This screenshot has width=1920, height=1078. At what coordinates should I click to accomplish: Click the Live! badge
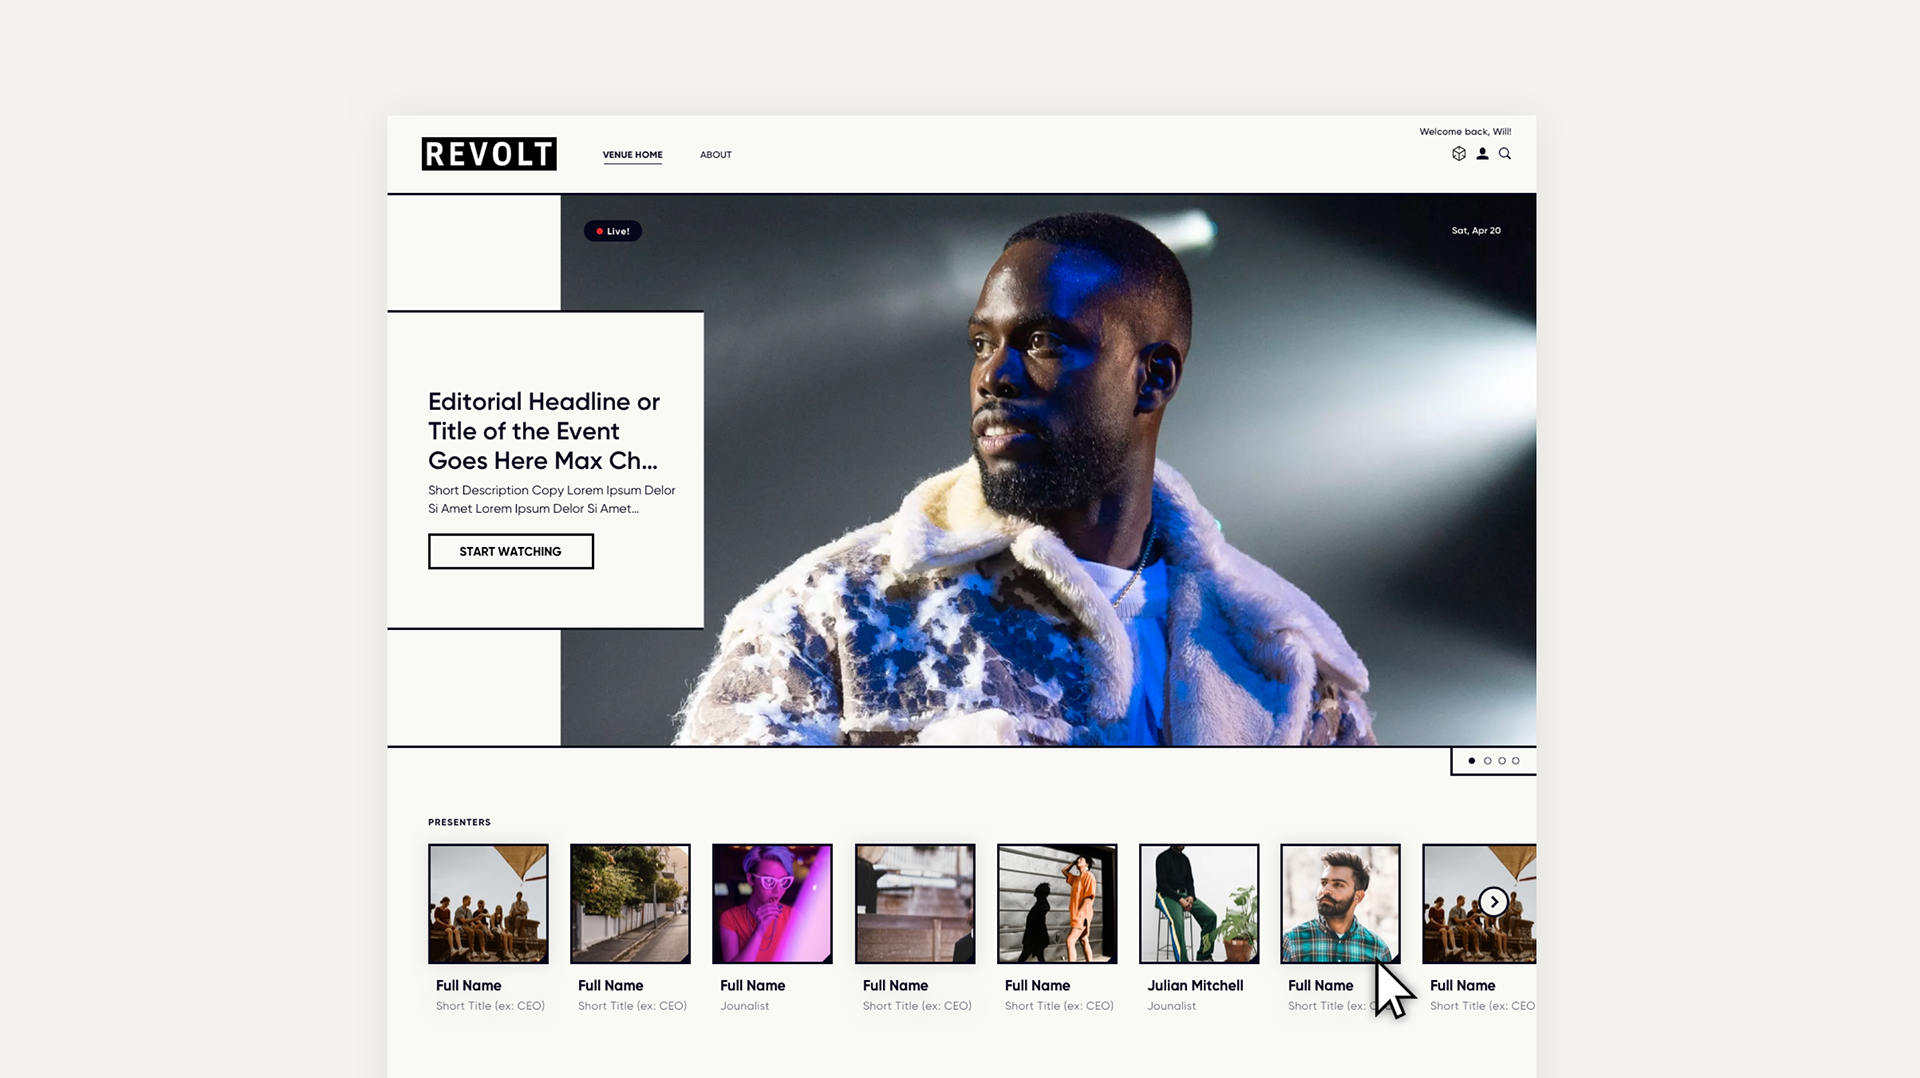click(x=613, y=231)
